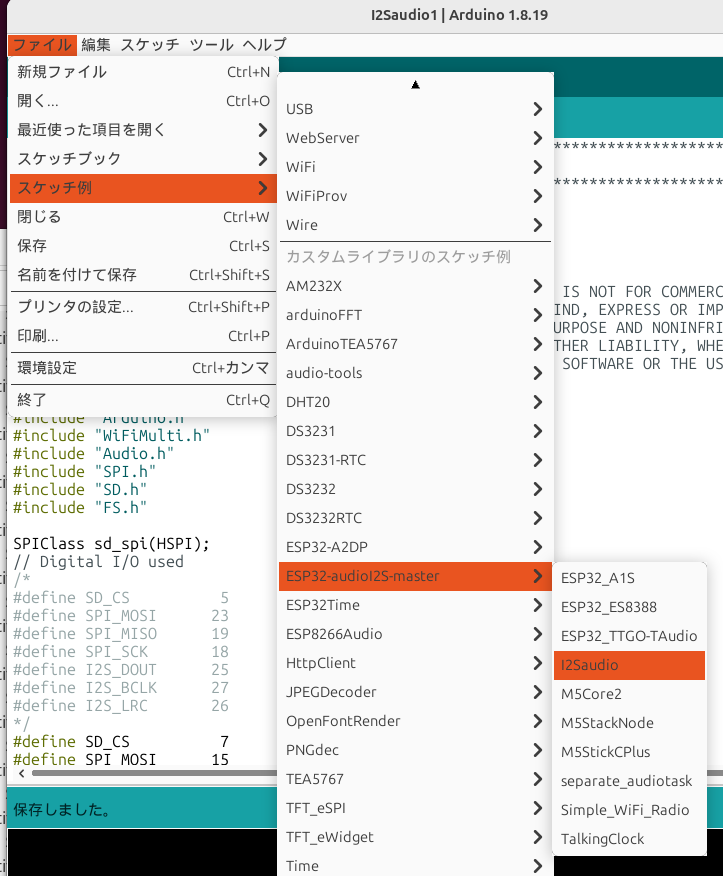Image resolution: width=723 pixels, height=876 pixels.
Task: Expand 最近使った項目を開く submenu
Action: pyautogui.click(x=143, y=130)
